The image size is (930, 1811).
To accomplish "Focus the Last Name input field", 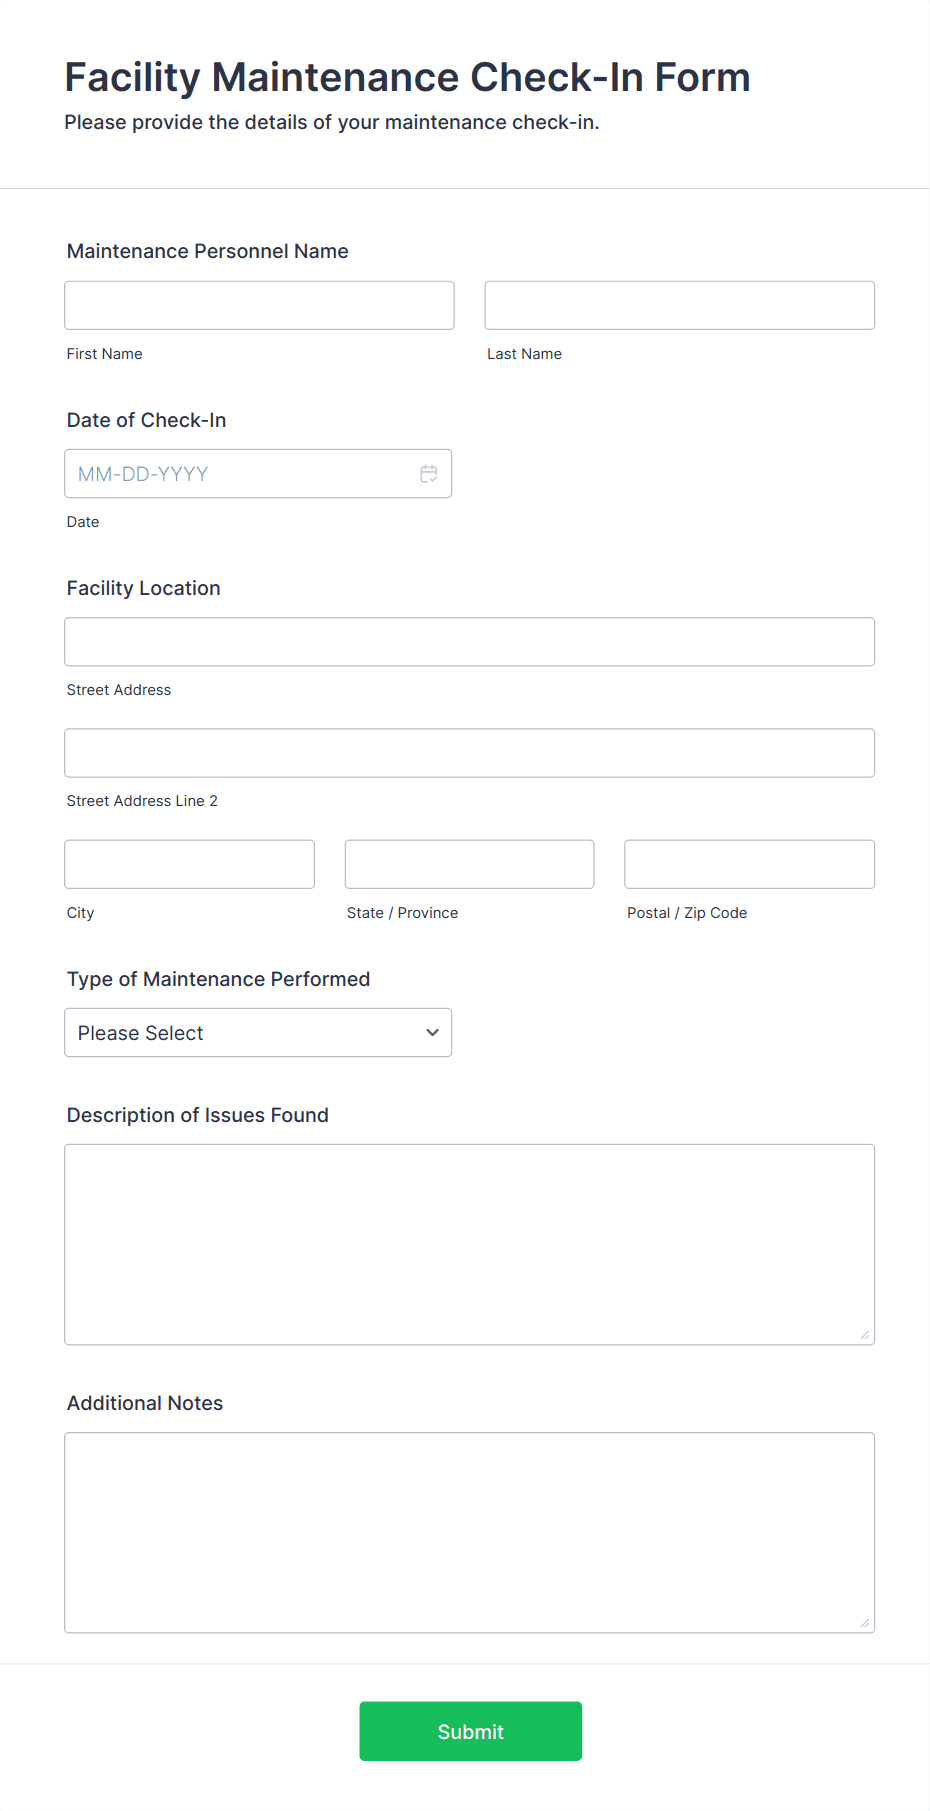I will point(679,306).
